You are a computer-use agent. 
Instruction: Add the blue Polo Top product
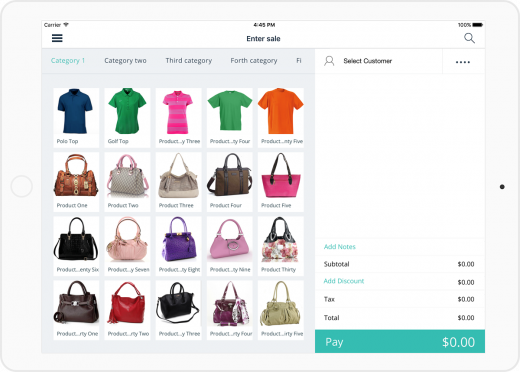(x=76, y=118)
